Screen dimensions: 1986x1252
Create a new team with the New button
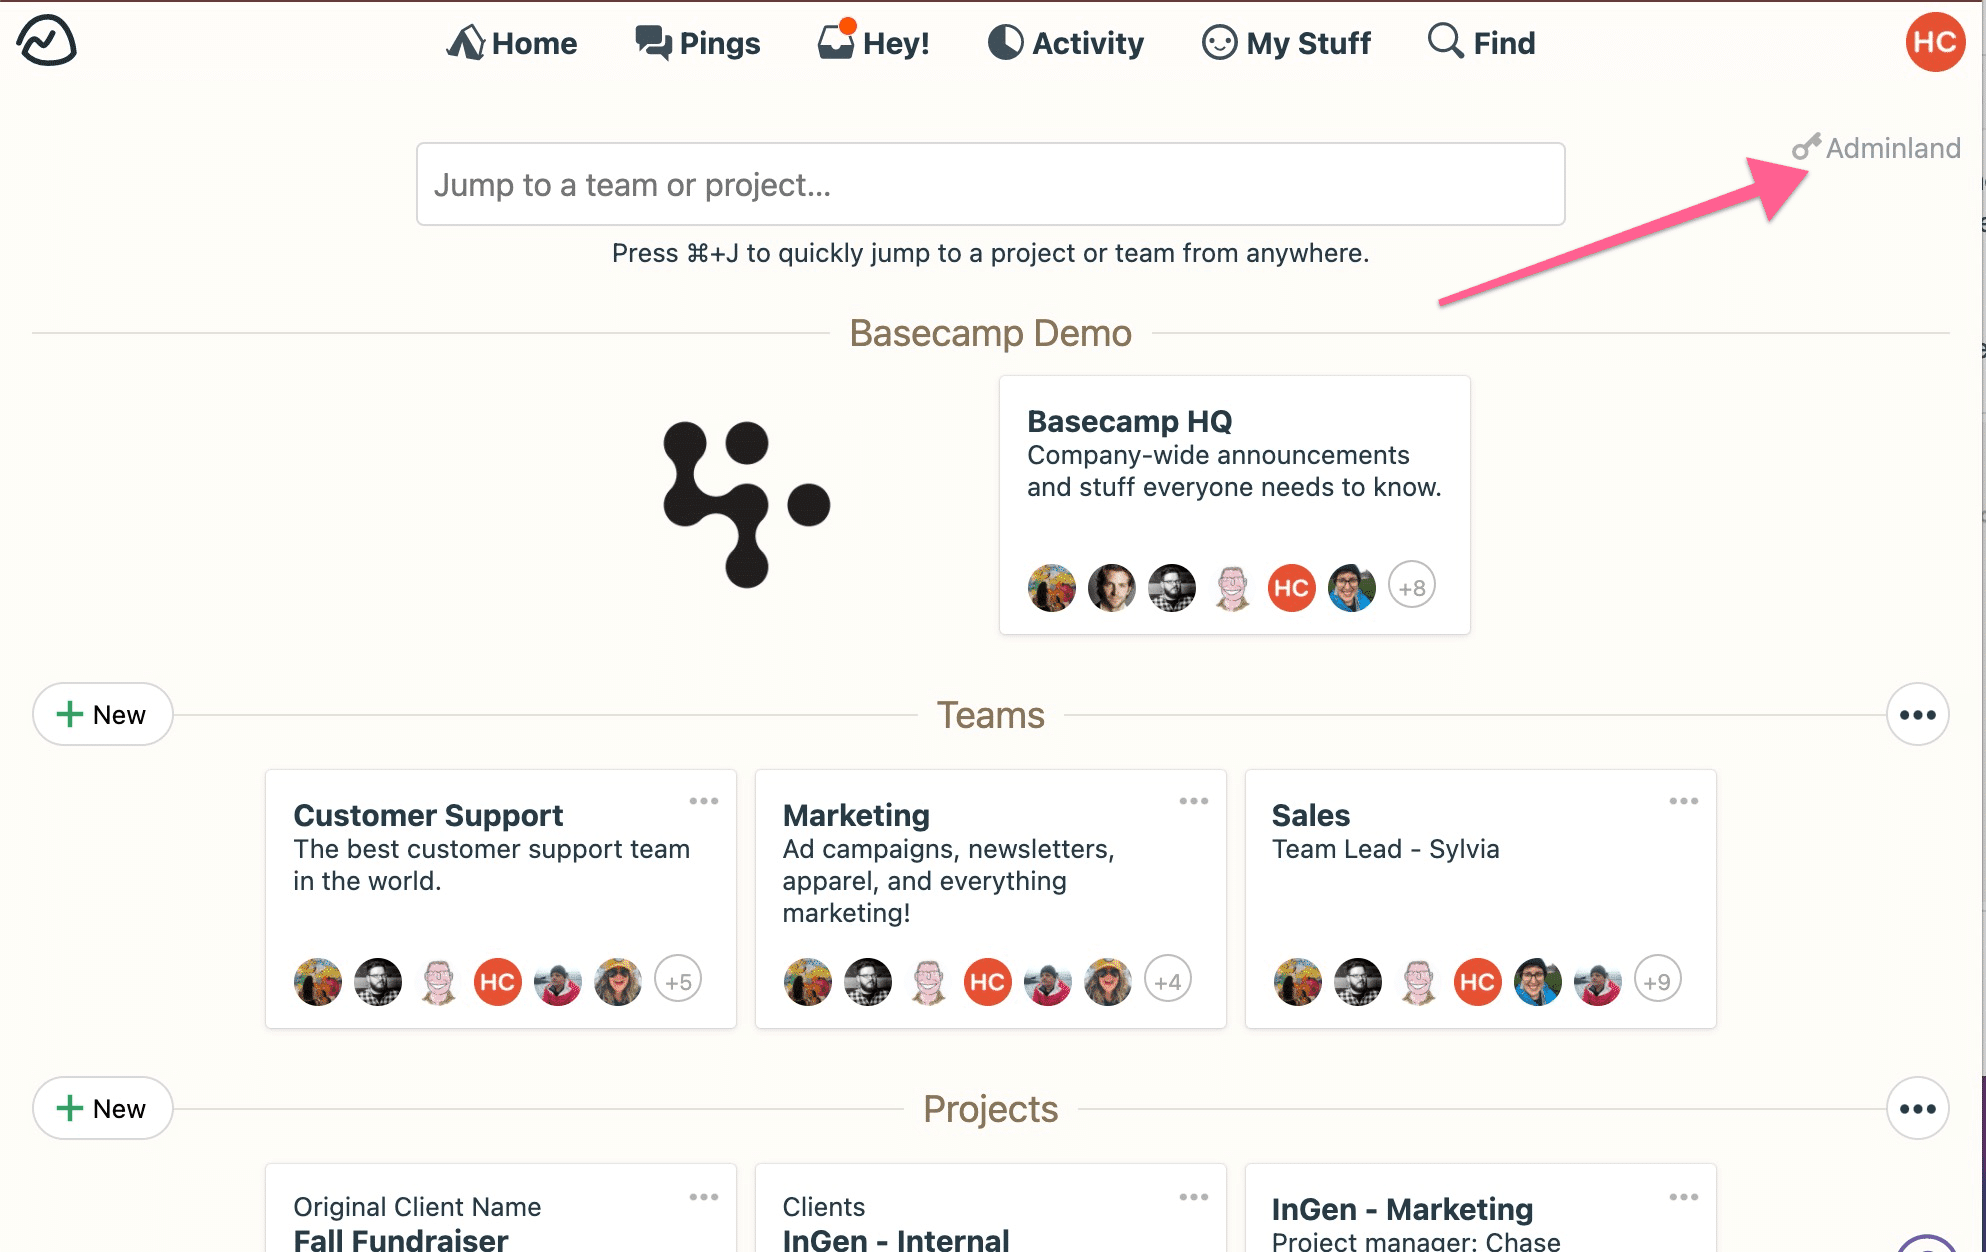[101, 714]
